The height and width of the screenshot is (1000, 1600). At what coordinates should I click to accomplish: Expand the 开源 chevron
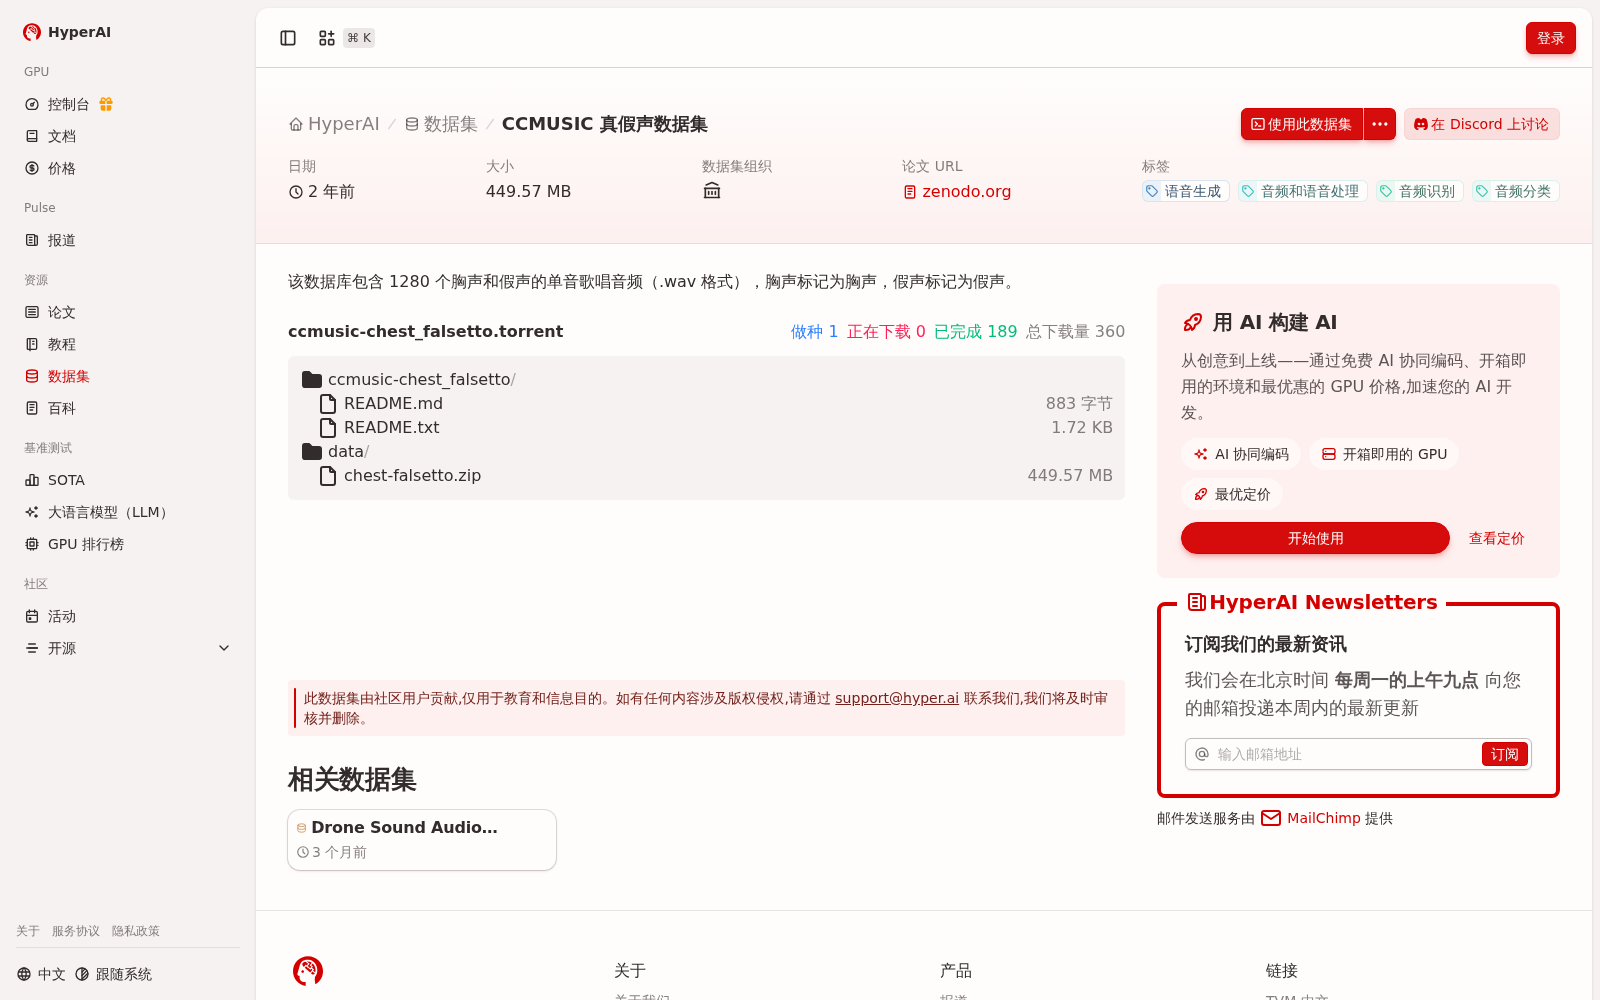(x=224, y=648)
